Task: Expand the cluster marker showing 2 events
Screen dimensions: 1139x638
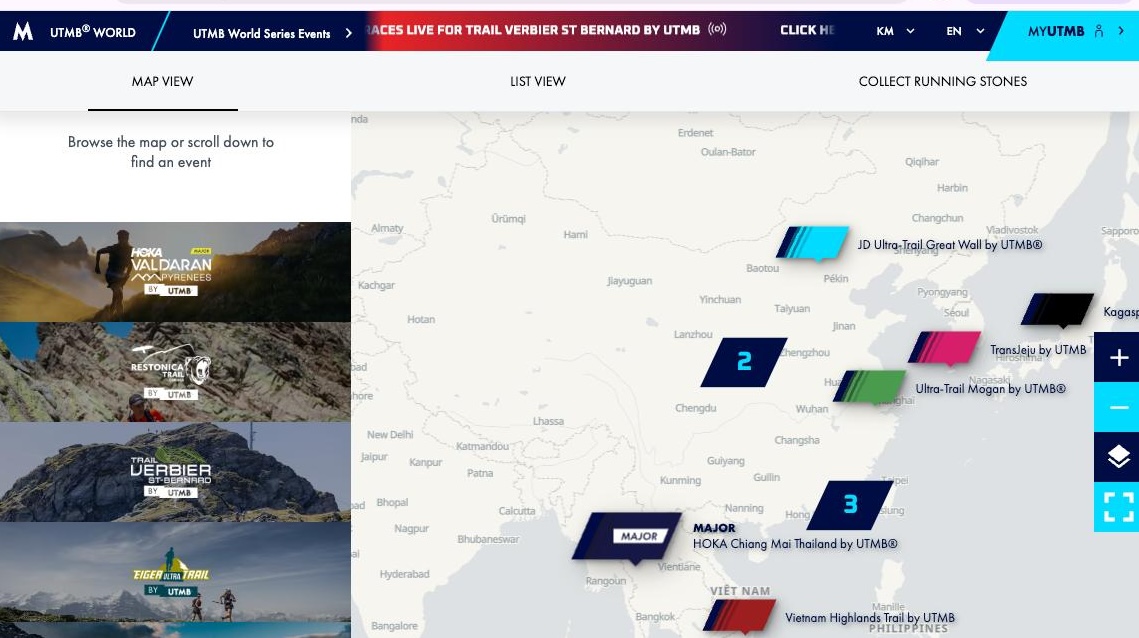Action: [x=744, y=362]
